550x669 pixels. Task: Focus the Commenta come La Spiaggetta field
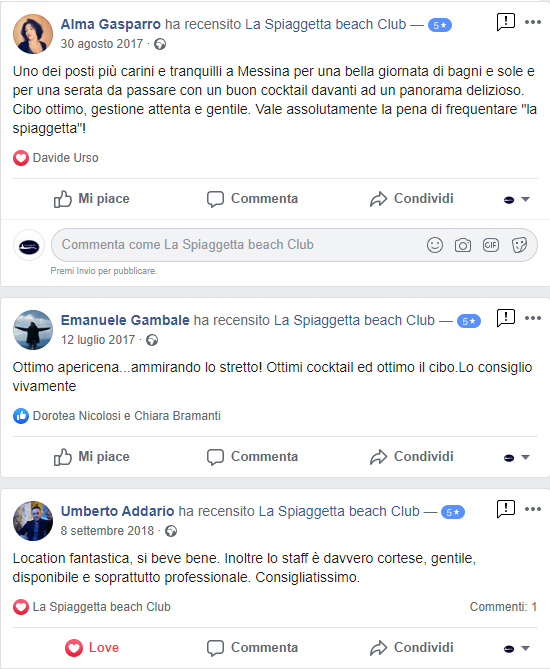(239, 245)
